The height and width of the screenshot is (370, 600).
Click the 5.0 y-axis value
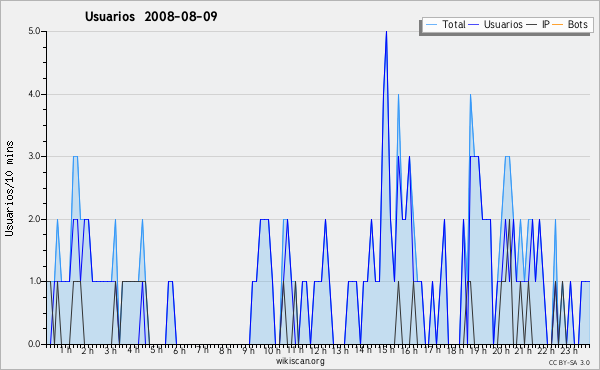point(34,31)
